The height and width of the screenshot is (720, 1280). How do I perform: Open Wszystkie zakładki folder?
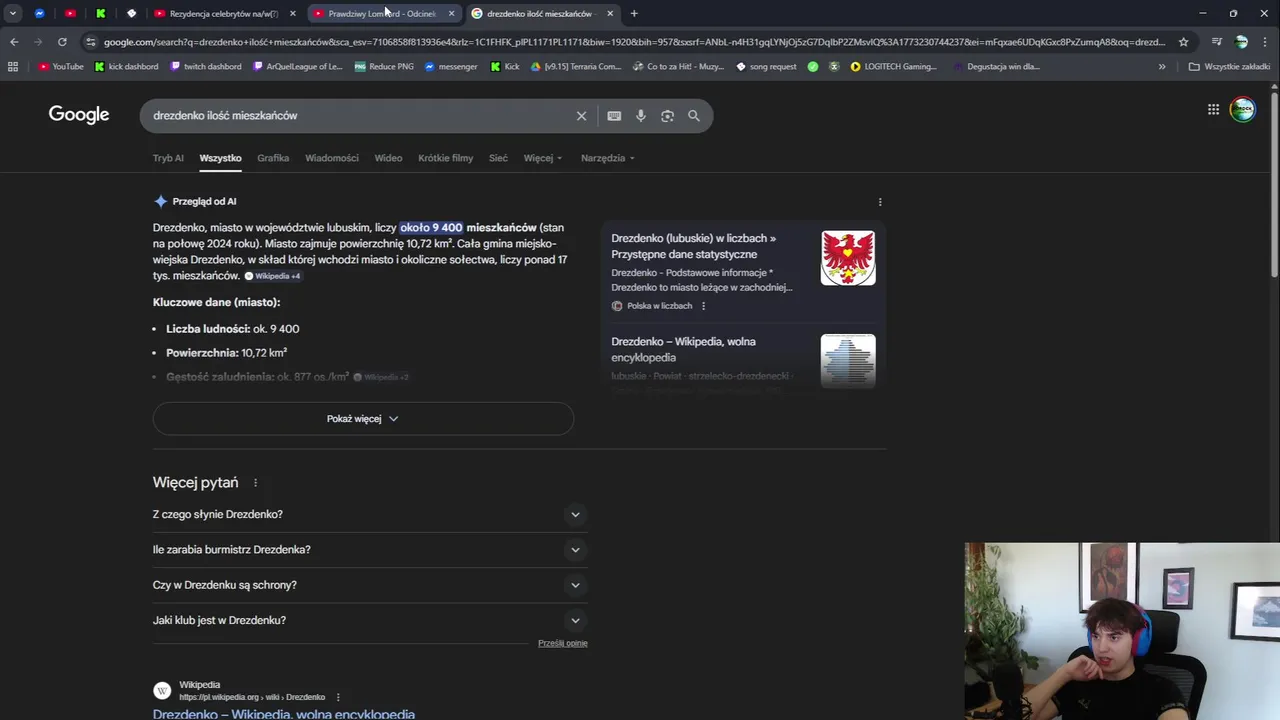[x=1229, y=66]
